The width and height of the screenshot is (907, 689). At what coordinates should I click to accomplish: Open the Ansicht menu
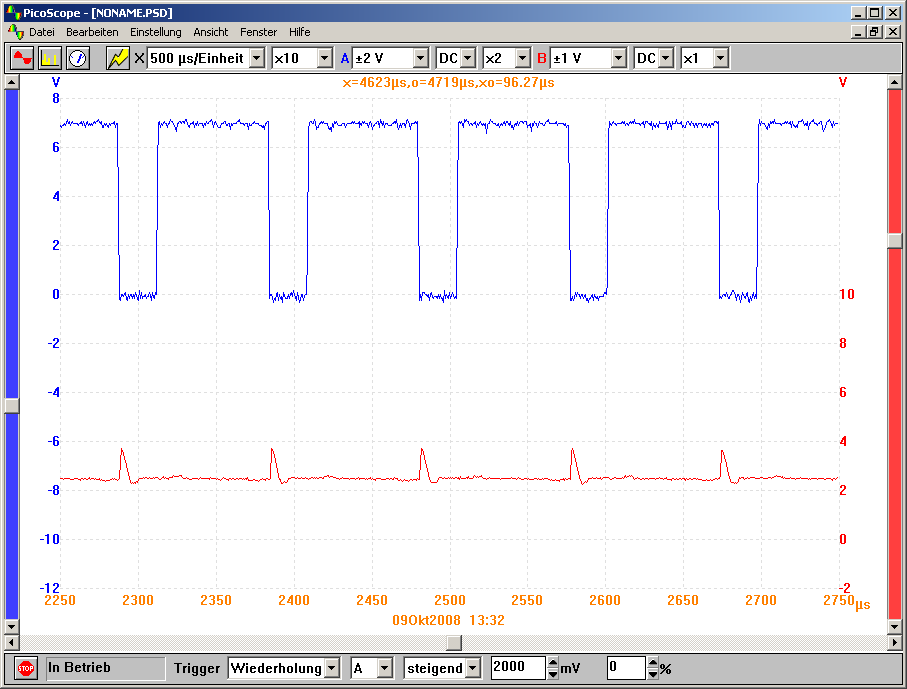point(211,32)
